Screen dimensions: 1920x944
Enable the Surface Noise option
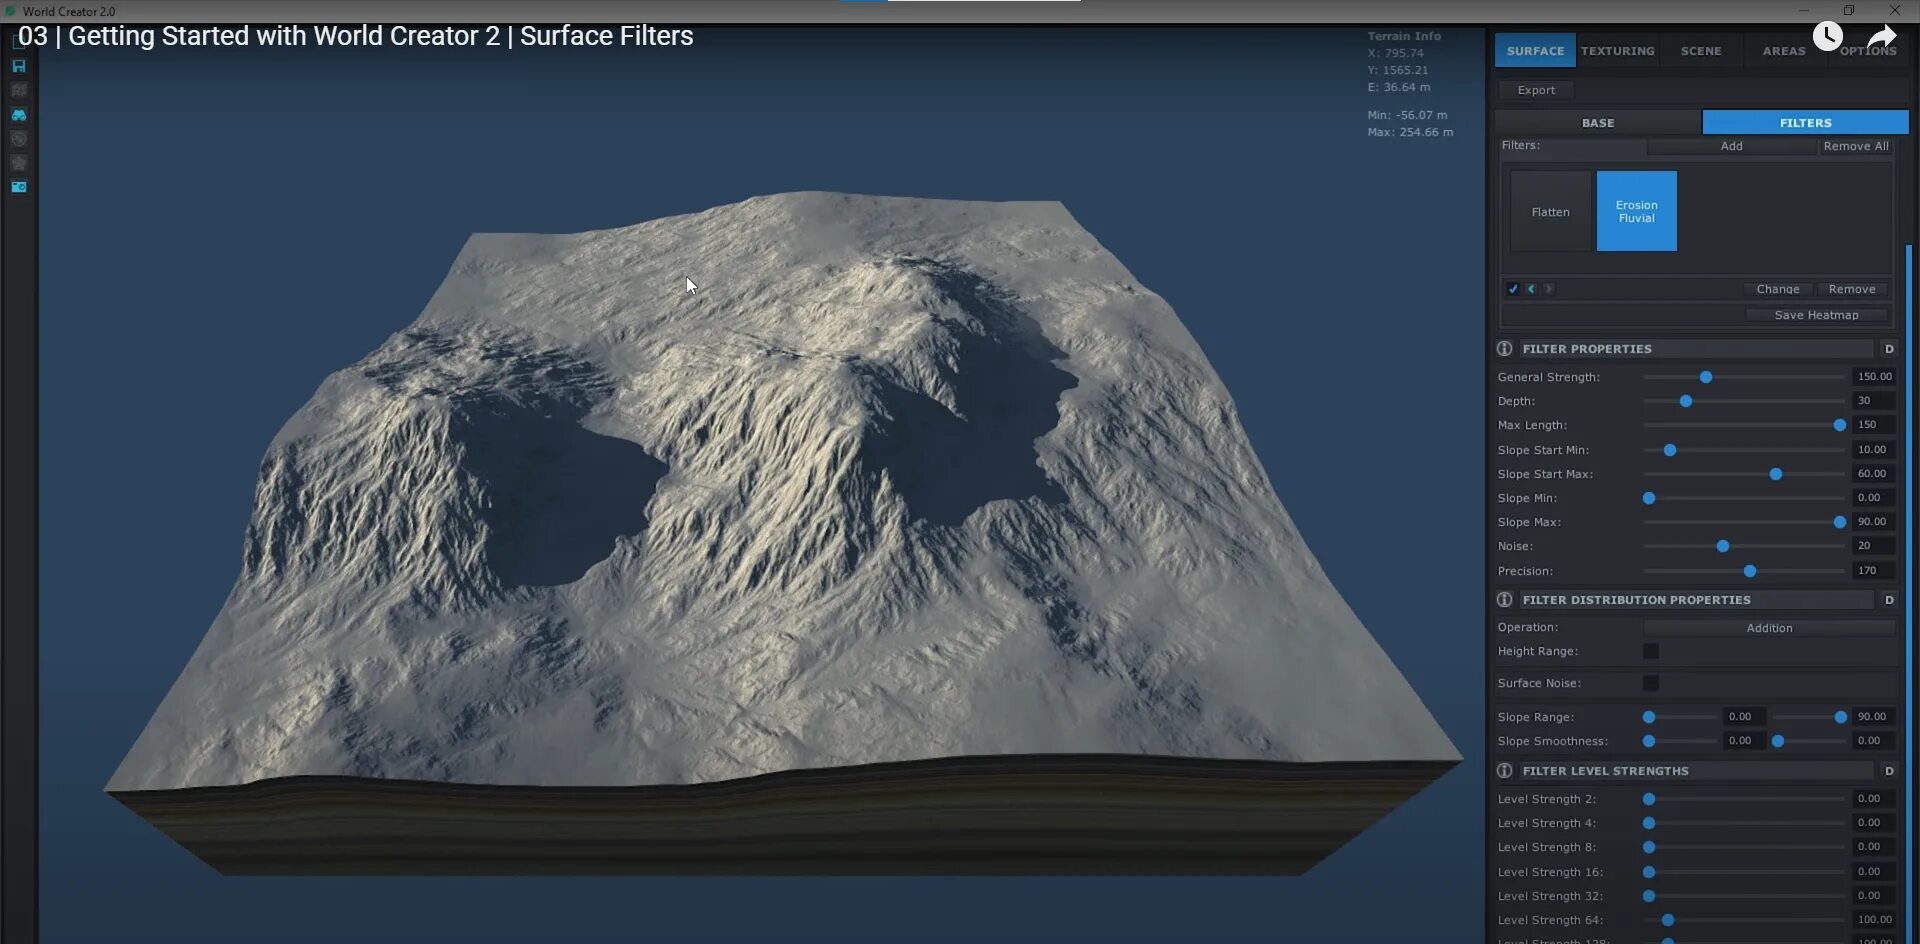click(x=1652, y=683)
